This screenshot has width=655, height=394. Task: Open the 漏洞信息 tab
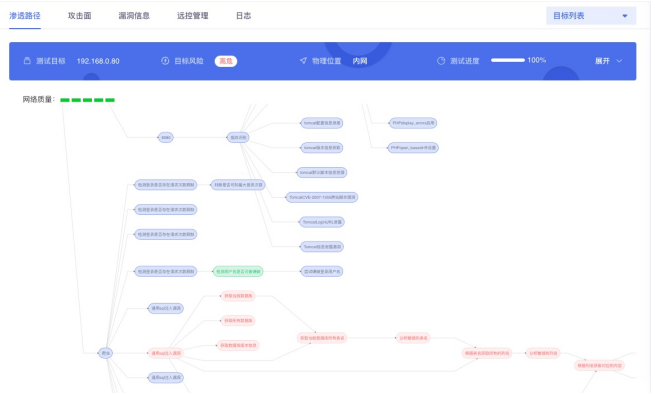coord(134,16)
